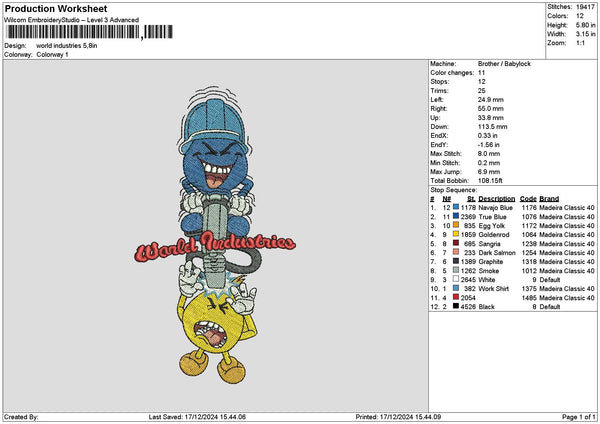Click the code 1318 in Graphite row
The width and height of the screenshot is (600, 424).
(529, 262)
